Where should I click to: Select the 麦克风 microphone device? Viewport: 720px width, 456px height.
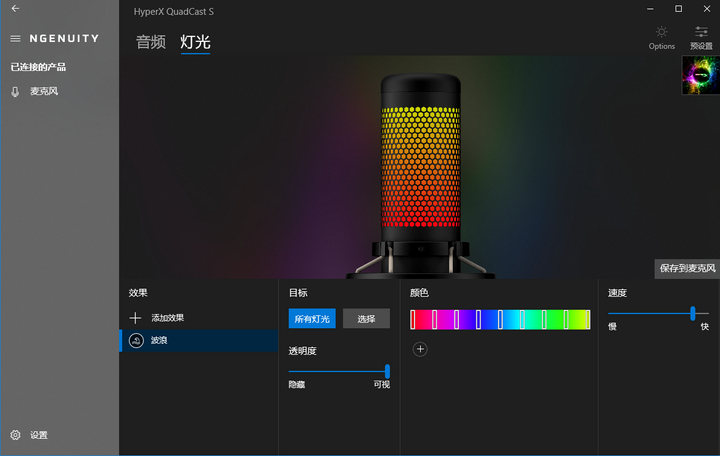click(35, 91)
